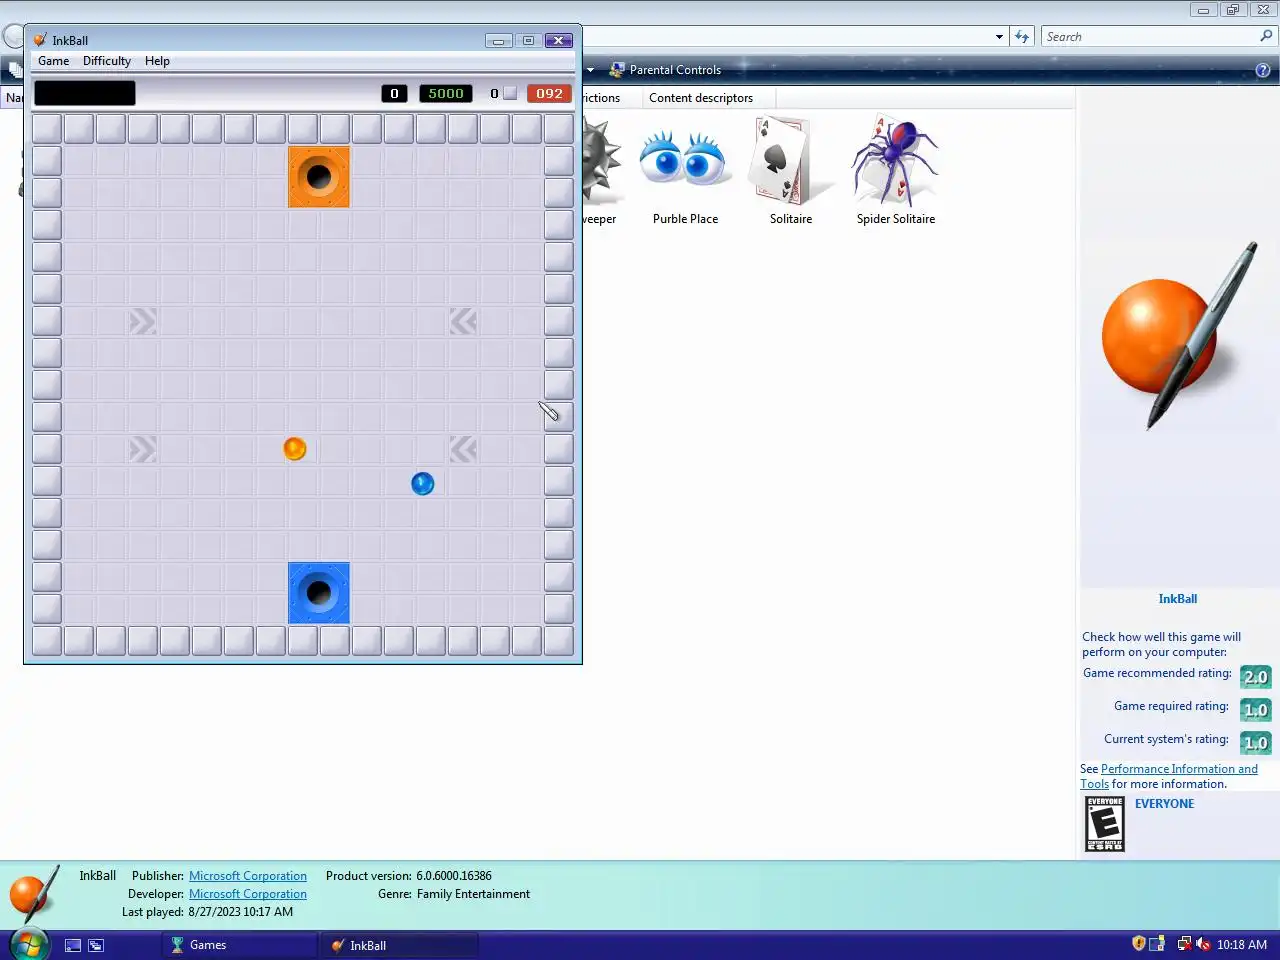
Task: Click the upper left-pointing arrow tile
Action: pos(463,321)
